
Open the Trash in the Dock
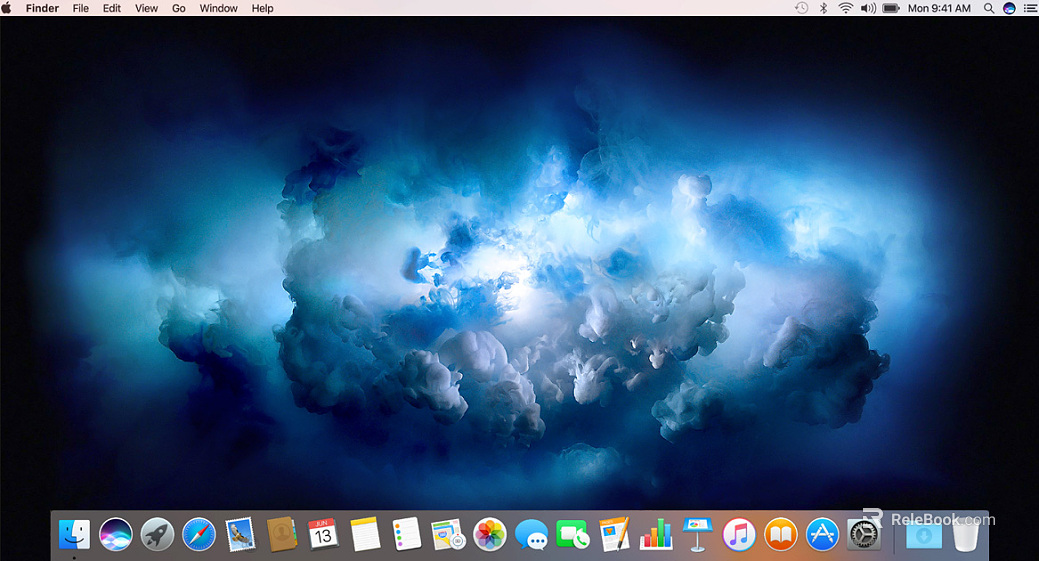click(965, 535)
